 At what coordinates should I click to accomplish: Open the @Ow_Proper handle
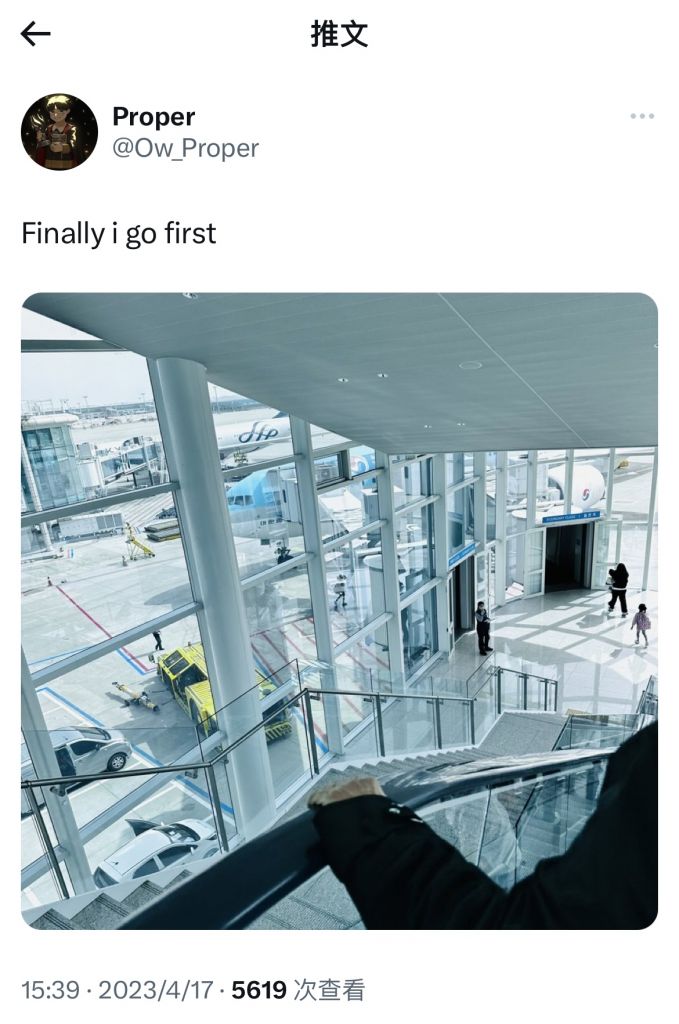[185, 148]
